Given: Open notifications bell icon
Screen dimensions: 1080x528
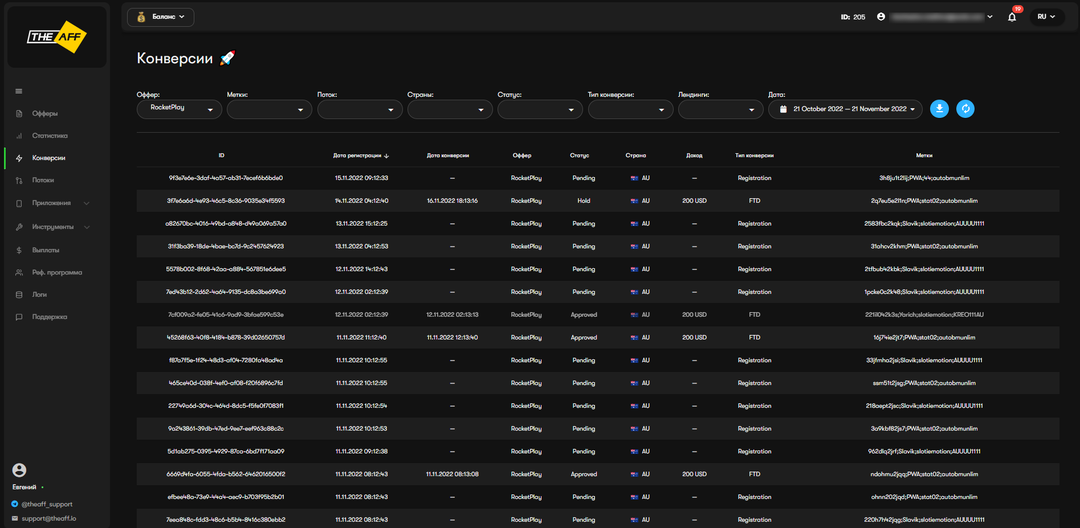Looking at the screenshot, I should click(x=1012, y=17).
